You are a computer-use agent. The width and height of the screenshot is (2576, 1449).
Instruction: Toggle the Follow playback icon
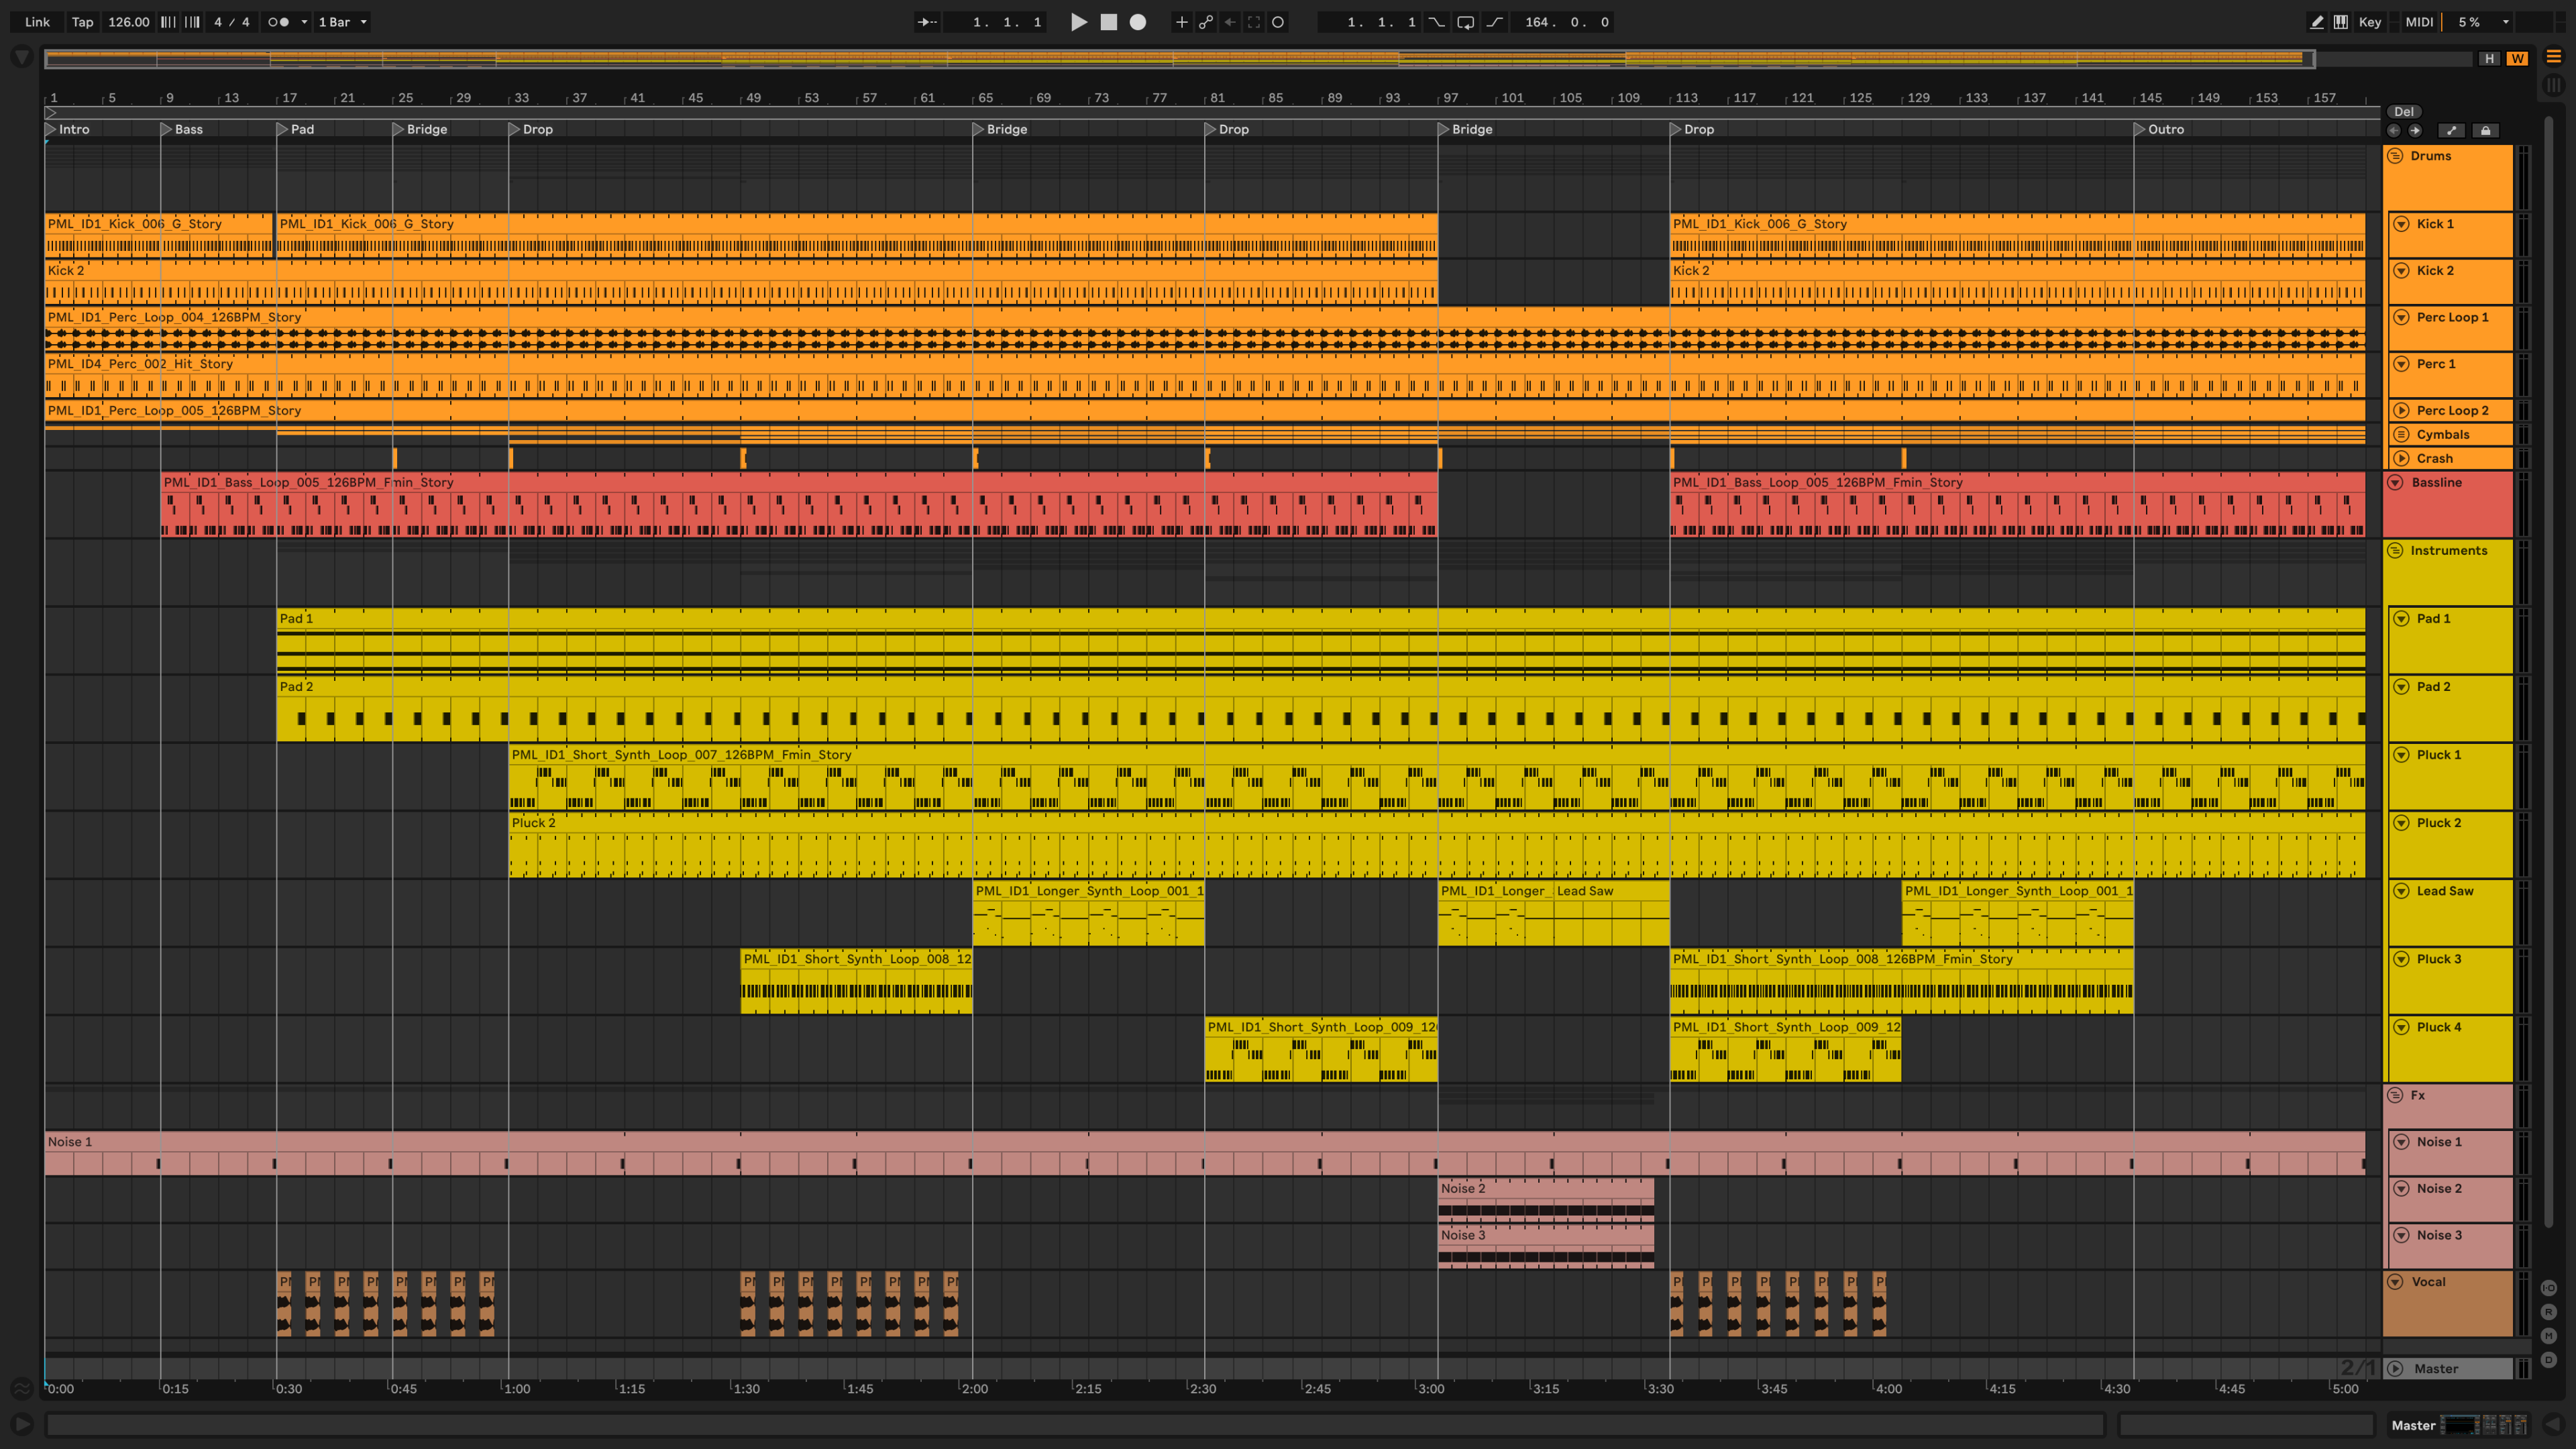[927, 22]
